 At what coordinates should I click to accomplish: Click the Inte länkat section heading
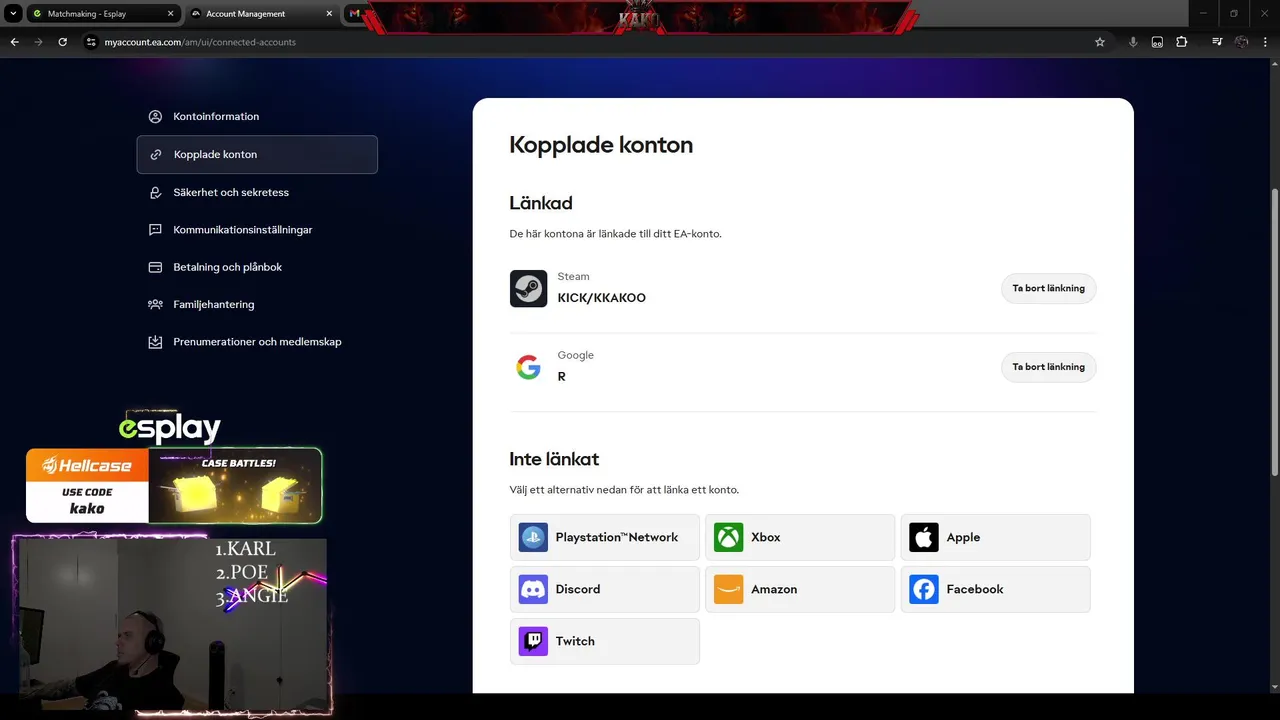pos(554,459)
